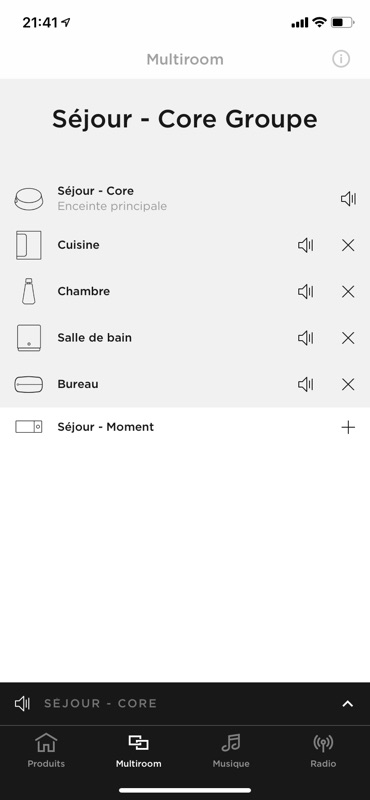Tap the Séjour - Core Groupe title
Viewport: 370px width, 800px height.
185,119
